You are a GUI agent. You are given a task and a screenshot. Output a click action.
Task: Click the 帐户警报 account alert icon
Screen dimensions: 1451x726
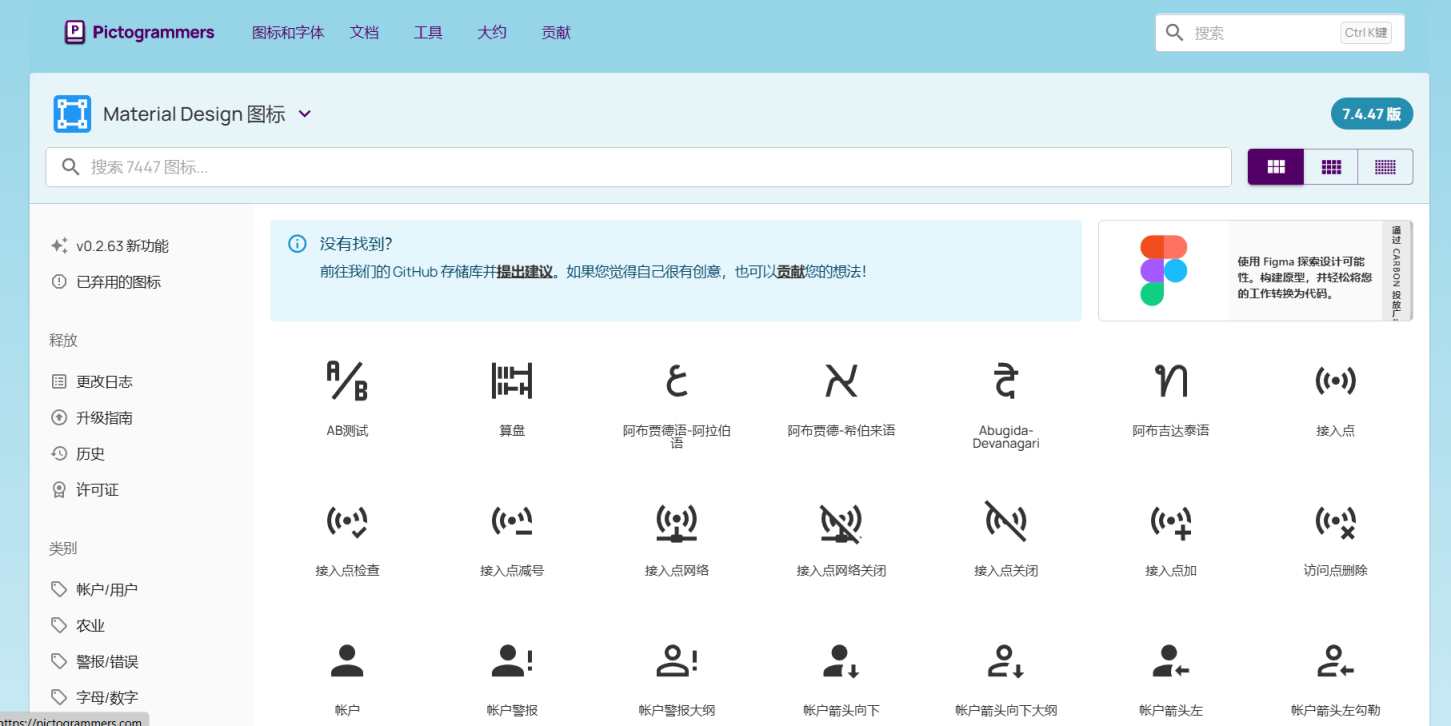tap(512, 661)
